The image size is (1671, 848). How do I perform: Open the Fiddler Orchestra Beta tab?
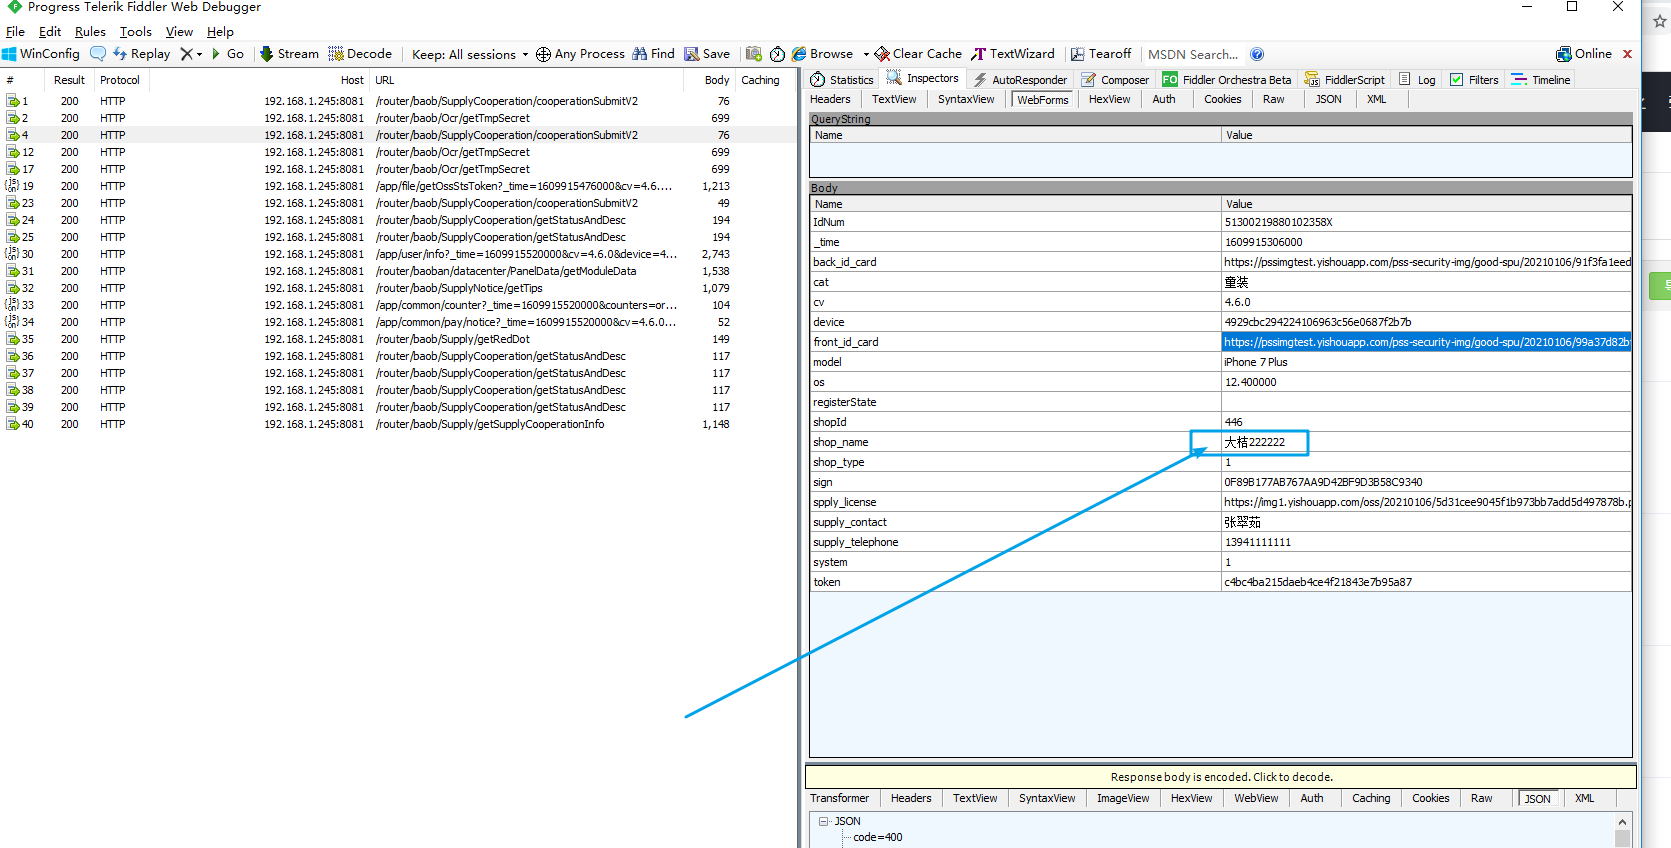click(x=1227, y=79)
